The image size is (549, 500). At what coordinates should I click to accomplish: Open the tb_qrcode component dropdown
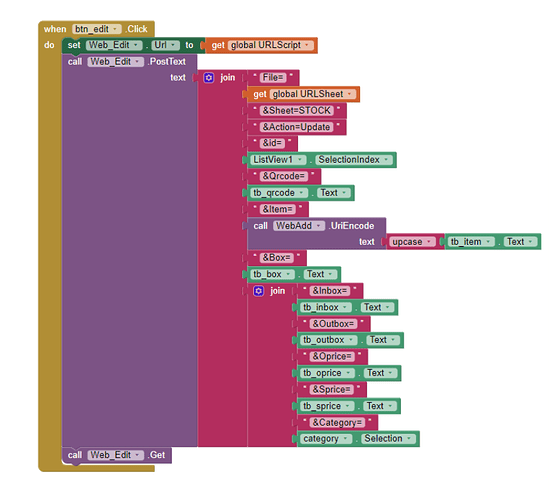[279, 193]
